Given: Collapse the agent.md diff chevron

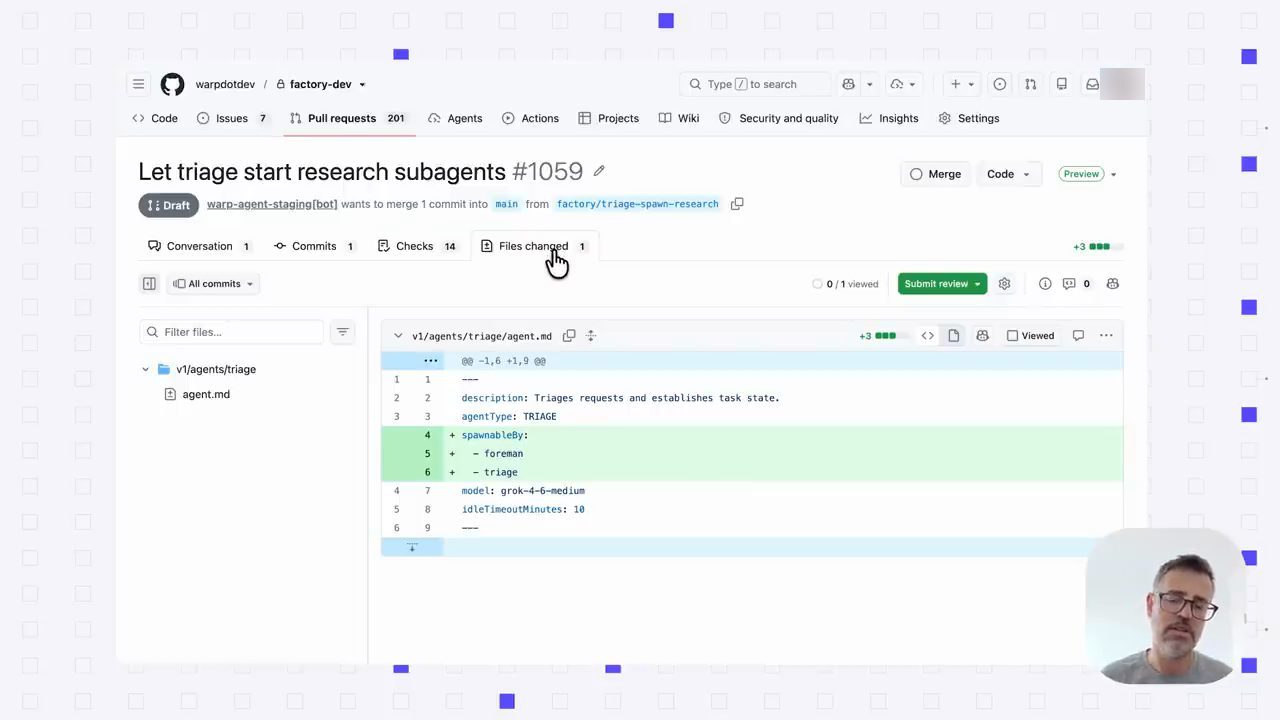Looking at the screenshot, I should [x=398, y=336].
